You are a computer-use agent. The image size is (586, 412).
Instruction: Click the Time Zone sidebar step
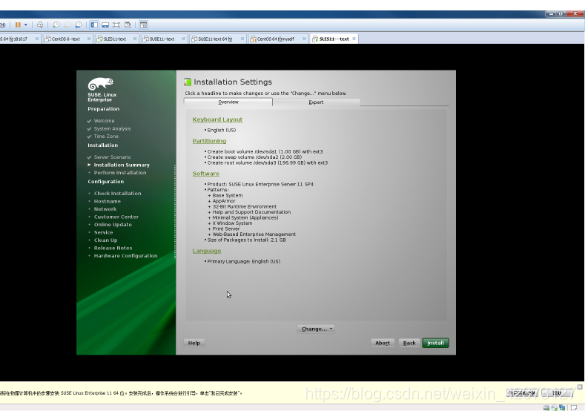click(x=106, y=136)
